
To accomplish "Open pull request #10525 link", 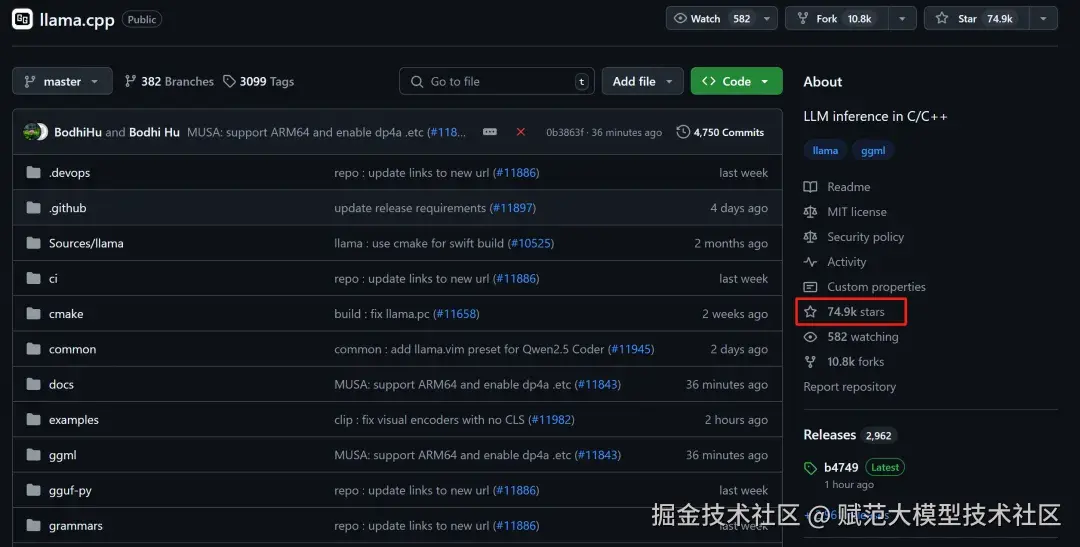I will pyautogui.click(x=531, y=243).
